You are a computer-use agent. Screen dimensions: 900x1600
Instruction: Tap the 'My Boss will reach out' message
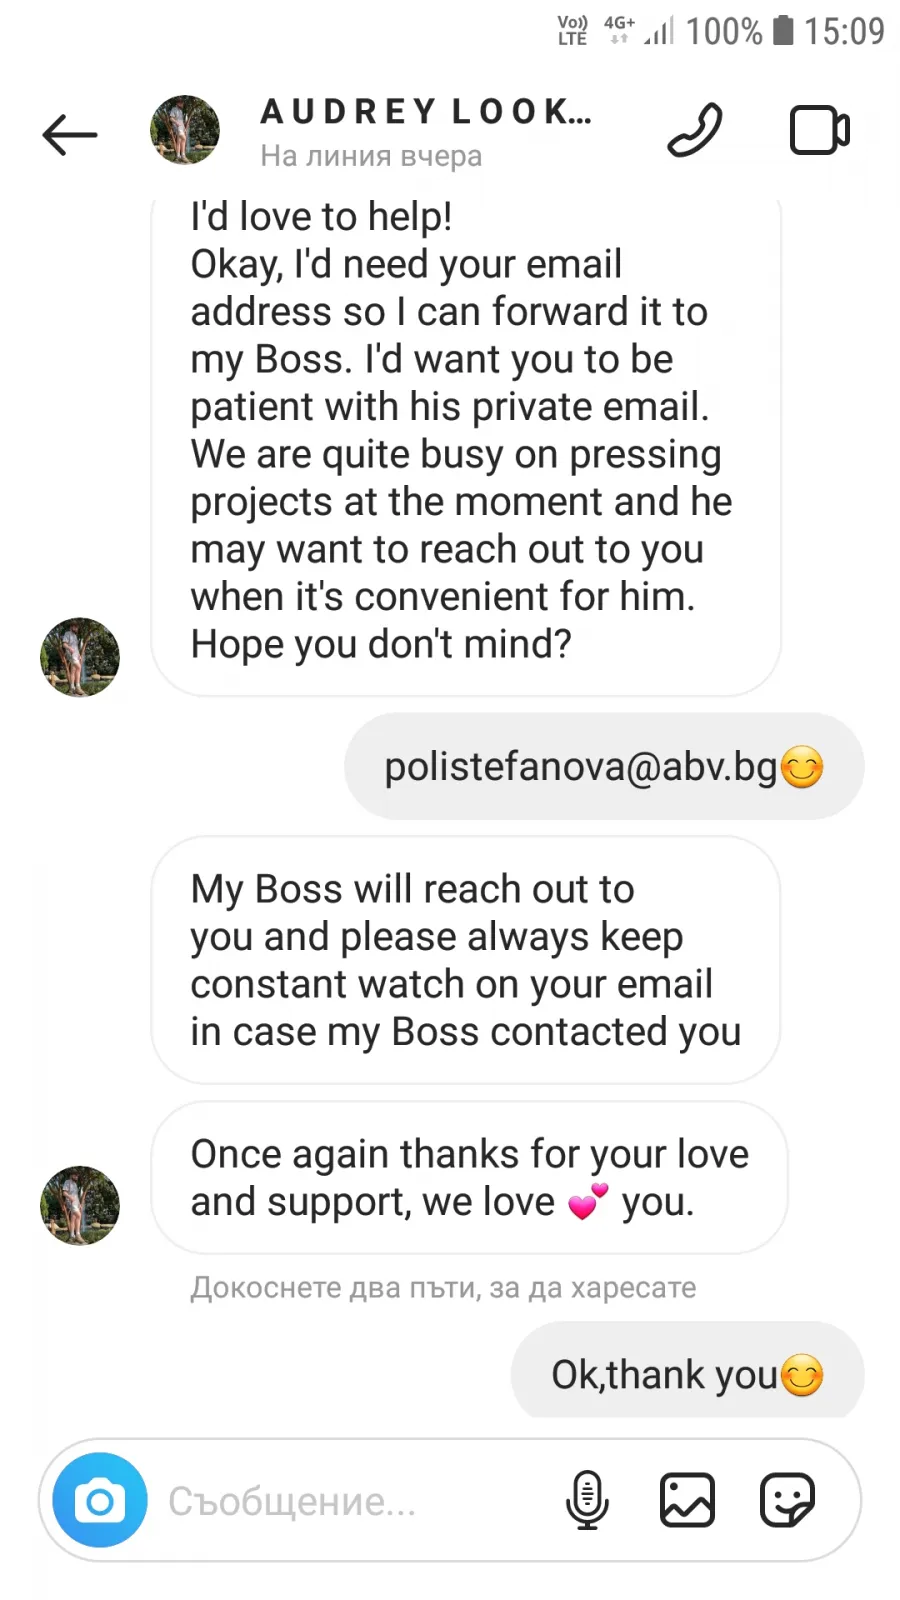[465, 960]
